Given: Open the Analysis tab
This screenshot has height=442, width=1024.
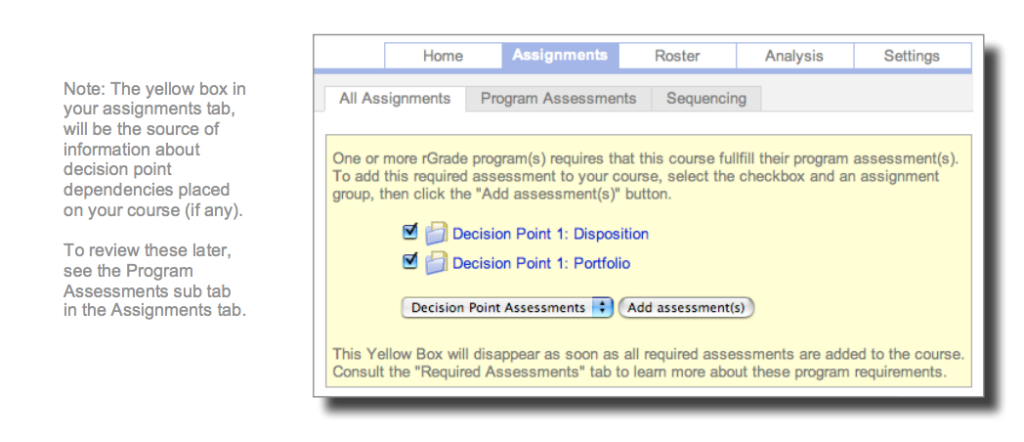Looking at the screenshot, I should 794,56.
